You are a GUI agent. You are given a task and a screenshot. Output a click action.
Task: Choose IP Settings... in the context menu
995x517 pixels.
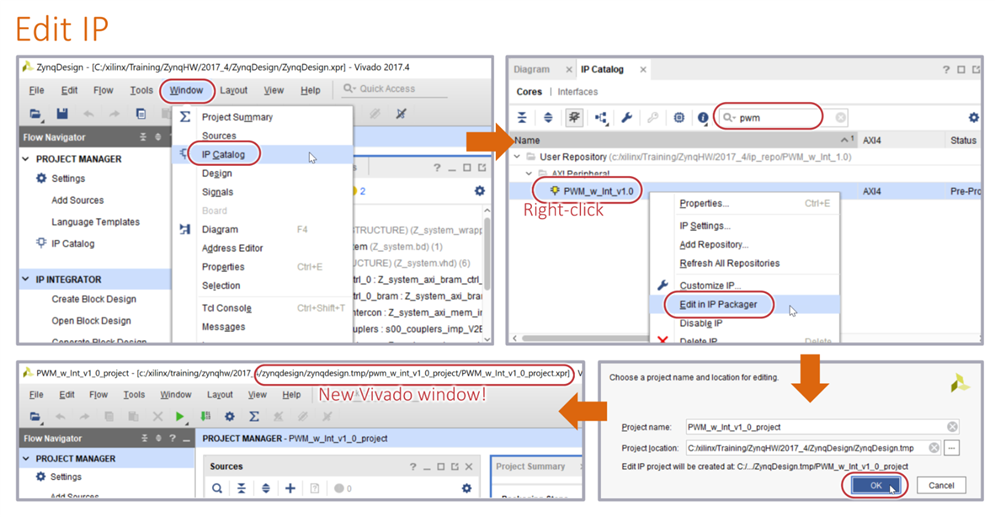tap(705, 226)
